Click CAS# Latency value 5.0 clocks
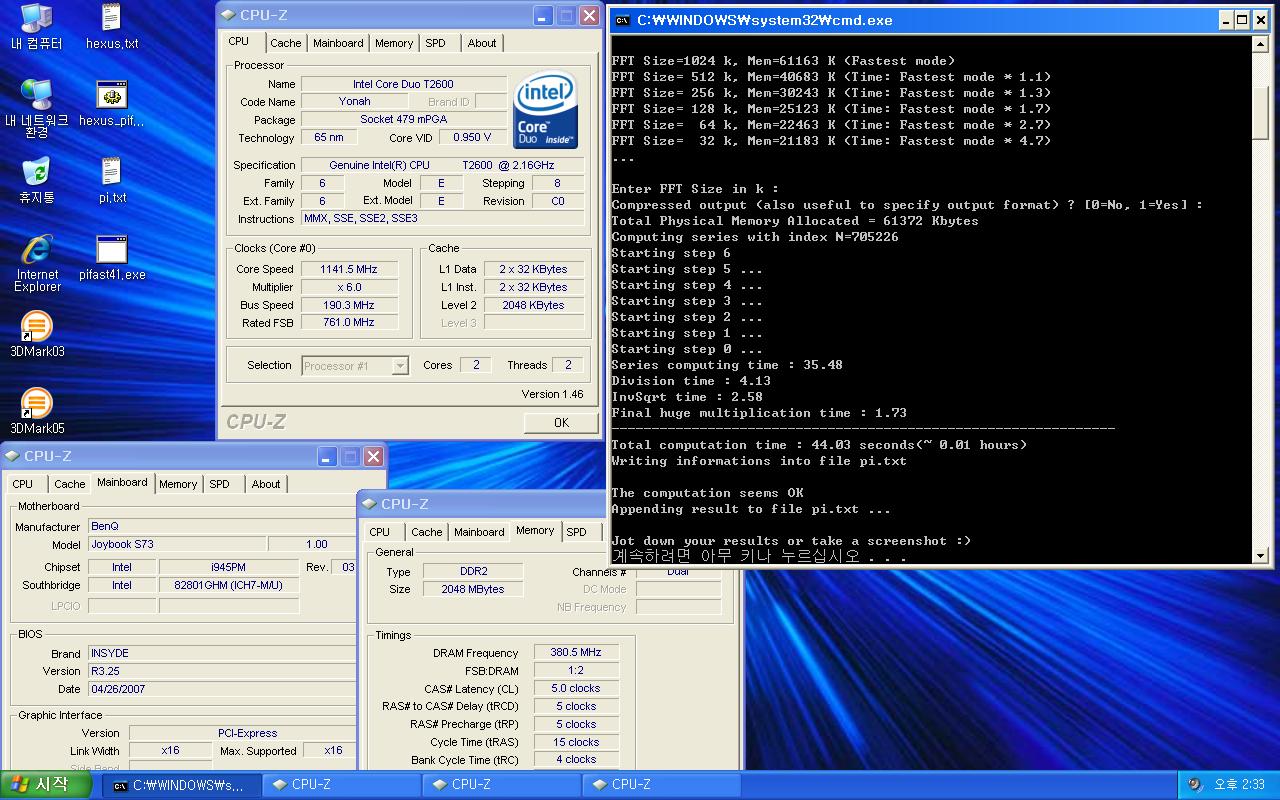 click(x=576, y=689)
